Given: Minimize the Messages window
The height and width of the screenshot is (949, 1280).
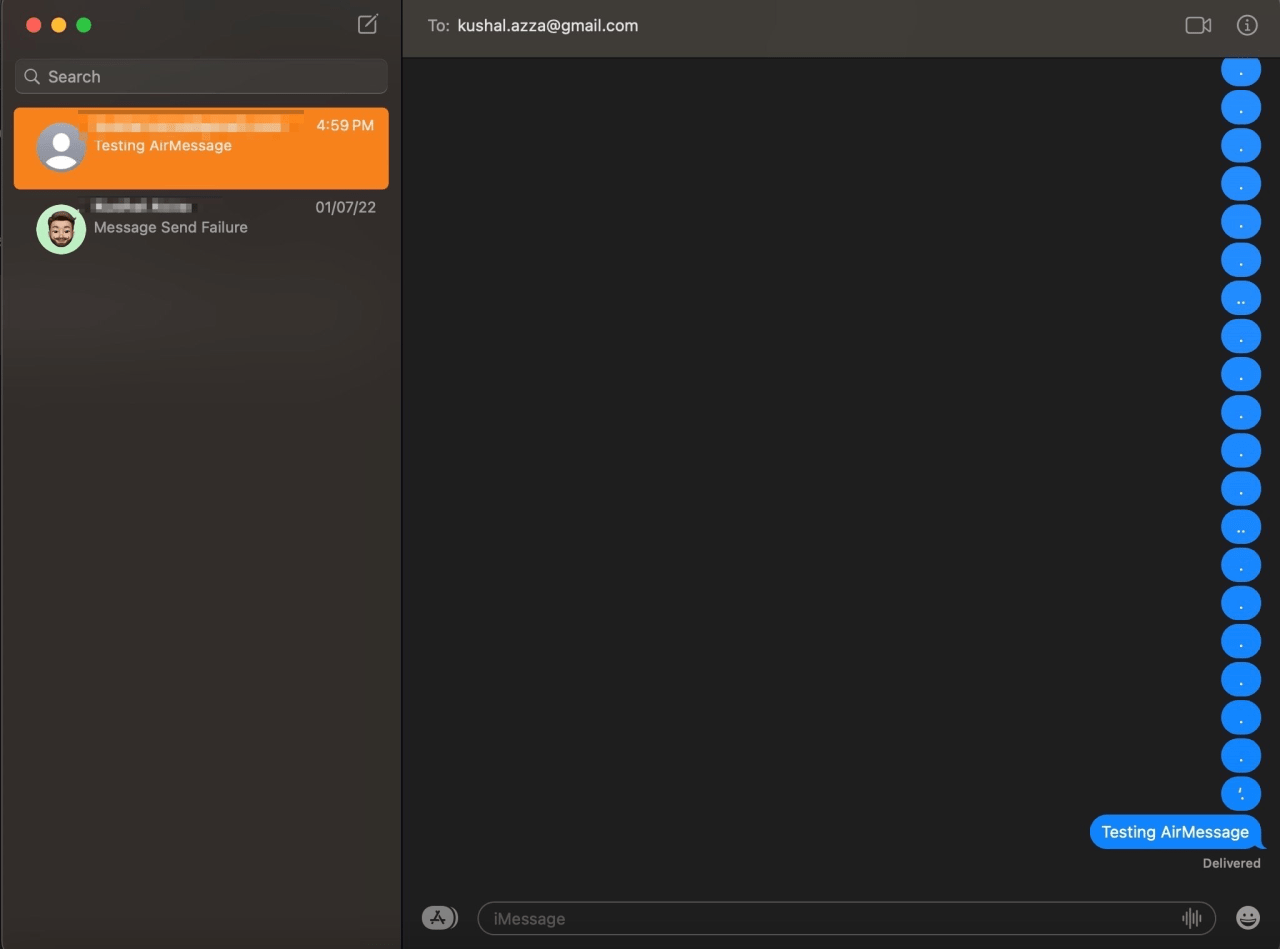Looking at the screenshot, I should pos(58,25).
